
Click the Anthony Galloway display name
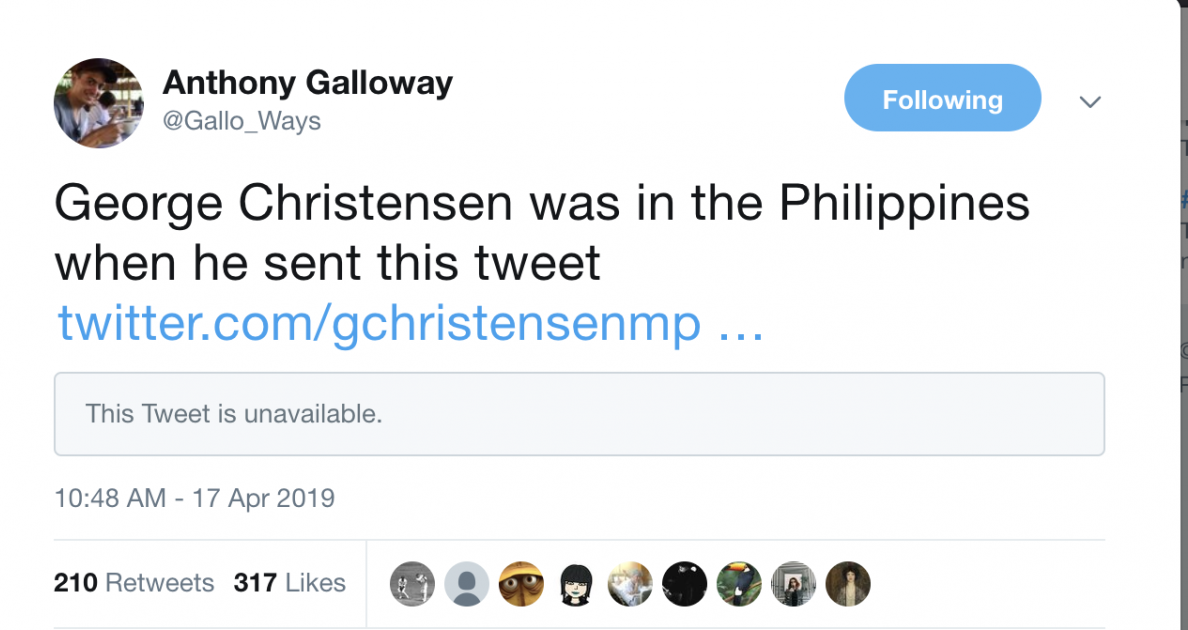(x=307, y=82)
